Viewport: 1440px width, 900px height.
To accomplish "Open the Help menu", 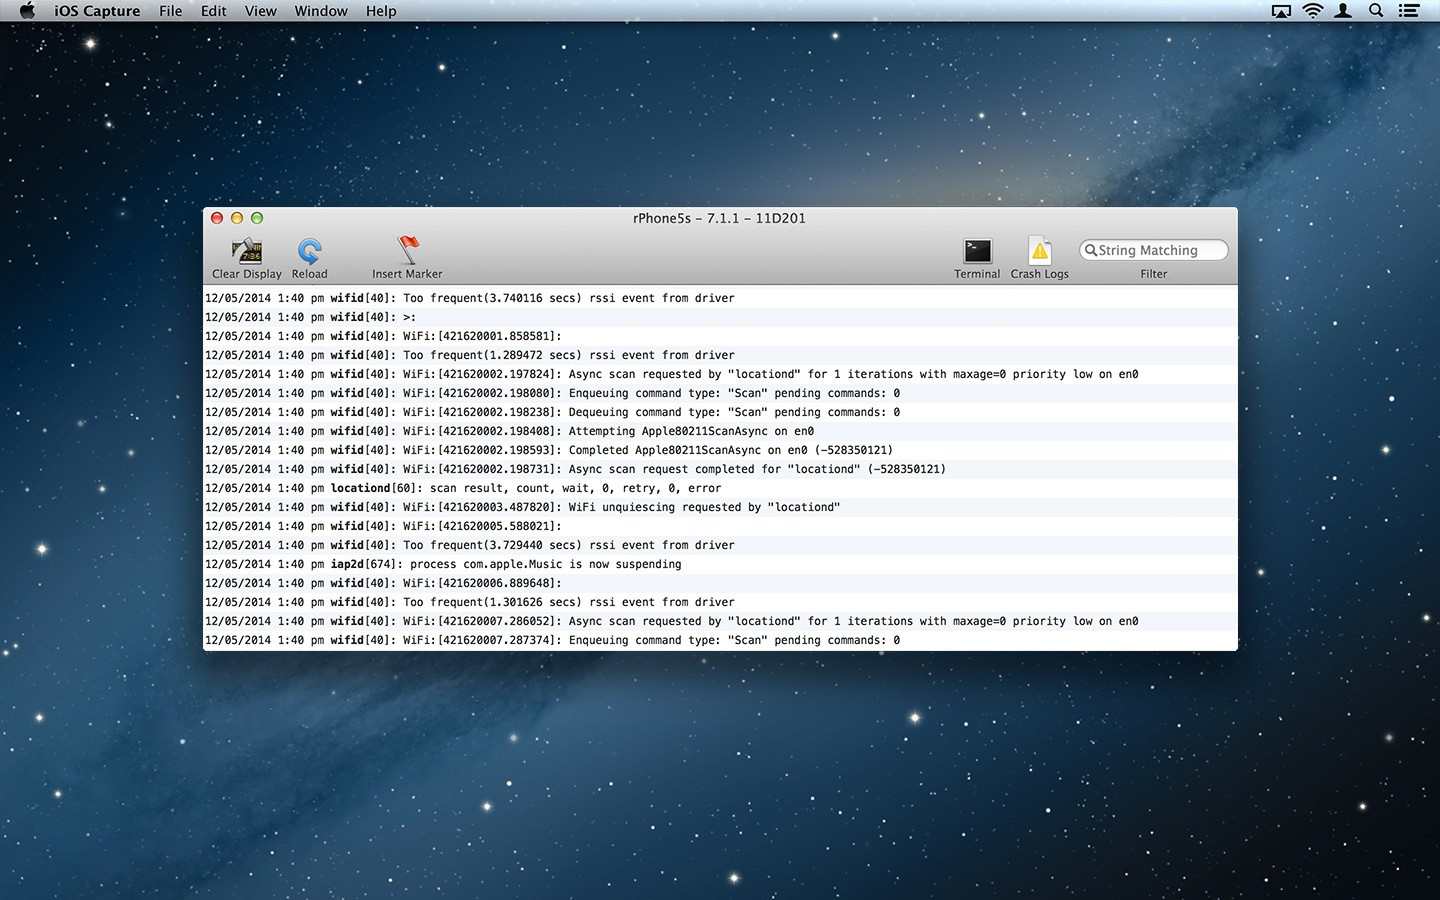I will pyautogui.click(x=381, y=11).
